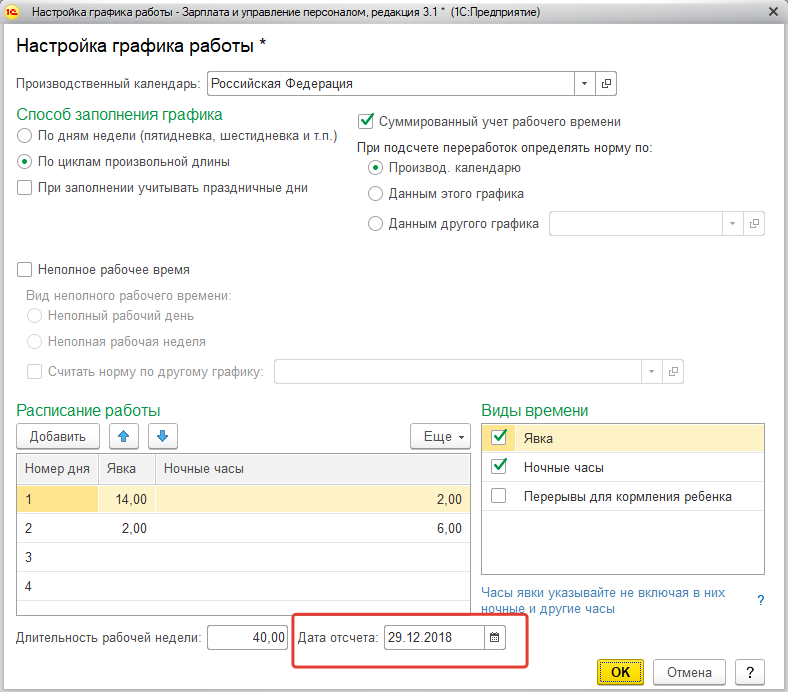788x692 pixels.
Task: Close the Настройка графика работы window
Action: coord(773,12)
